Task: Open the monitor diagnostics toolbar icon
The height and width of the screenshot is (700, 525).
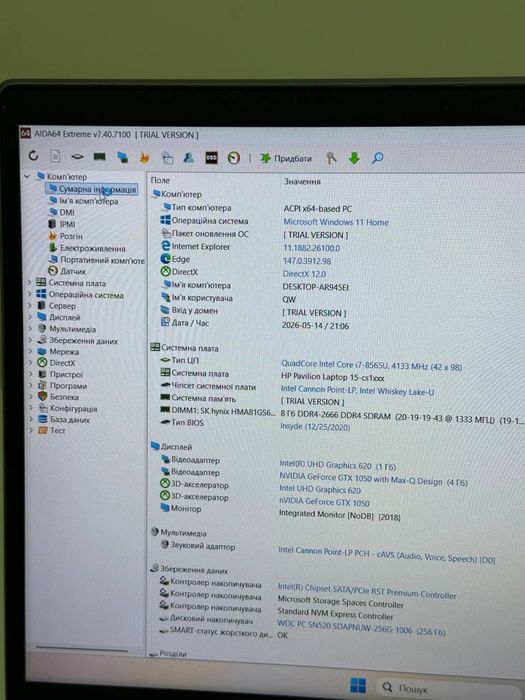Action: click(x=122, y=157)
